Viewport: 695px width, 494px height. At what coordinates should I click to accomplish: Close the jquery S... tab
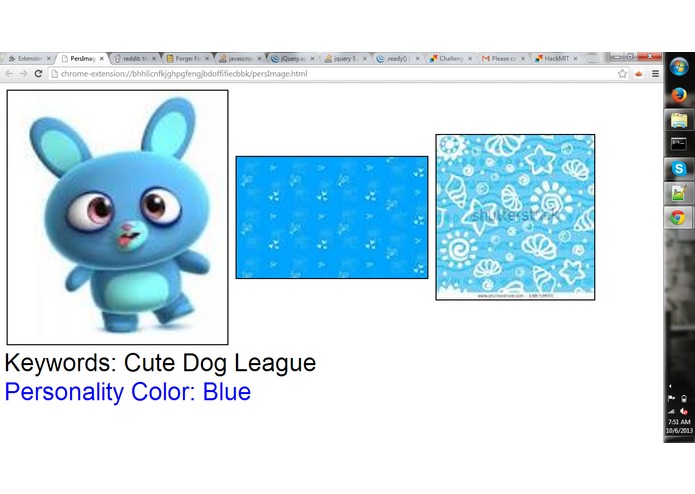365,58
